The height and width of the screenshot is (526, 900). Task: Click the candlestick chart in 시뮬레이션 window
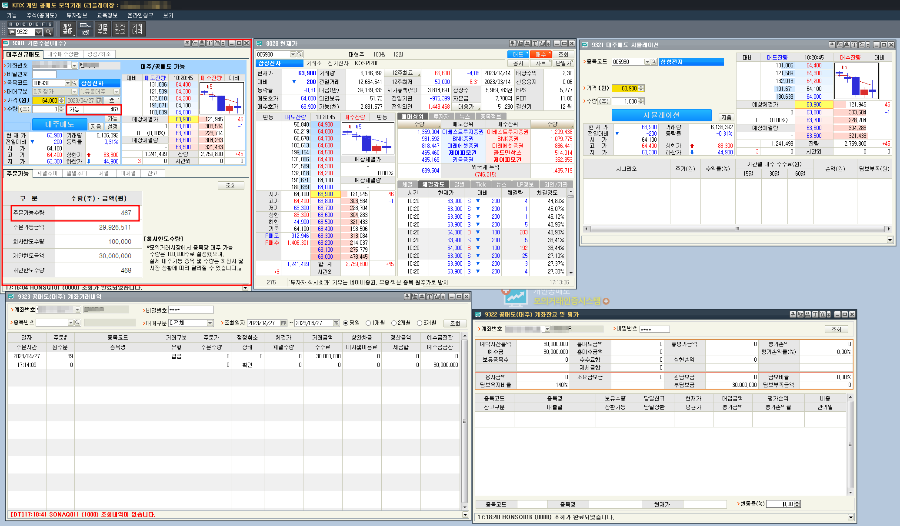click(x=856, y=81)
